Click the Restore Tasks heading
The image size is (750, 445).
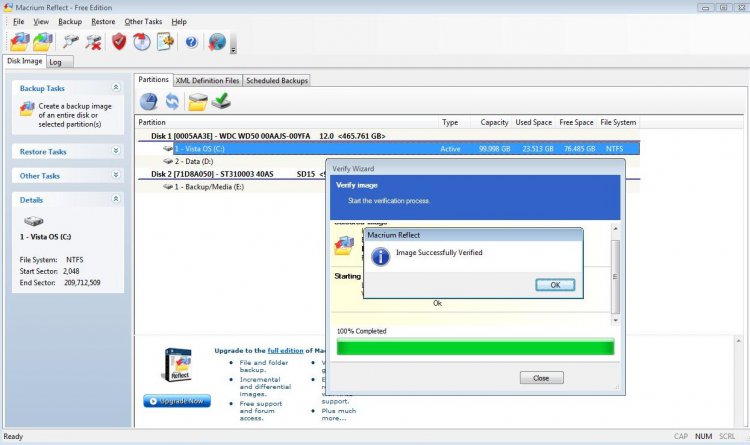pos(43,152)
